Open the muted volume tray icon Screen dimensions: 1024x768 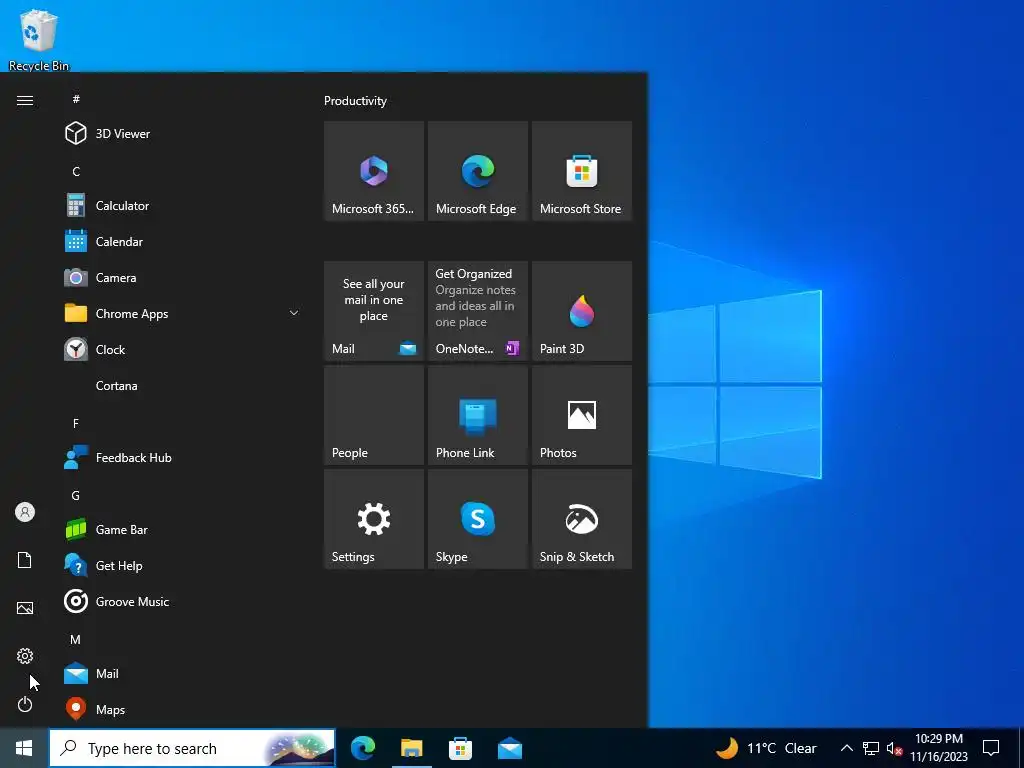[894, 748]
